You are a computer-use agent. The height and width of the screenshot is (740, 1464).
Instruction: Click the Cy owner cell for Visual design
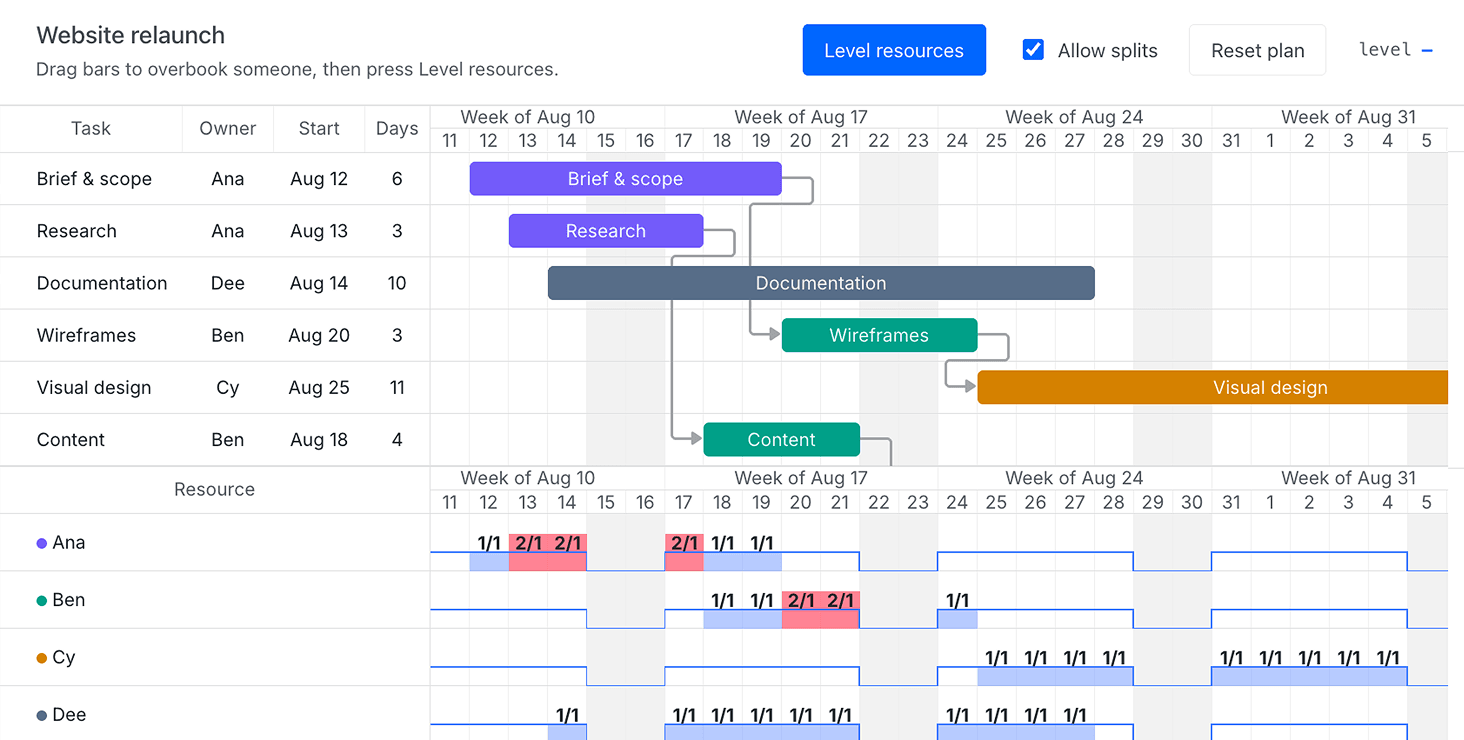point(228,387)
